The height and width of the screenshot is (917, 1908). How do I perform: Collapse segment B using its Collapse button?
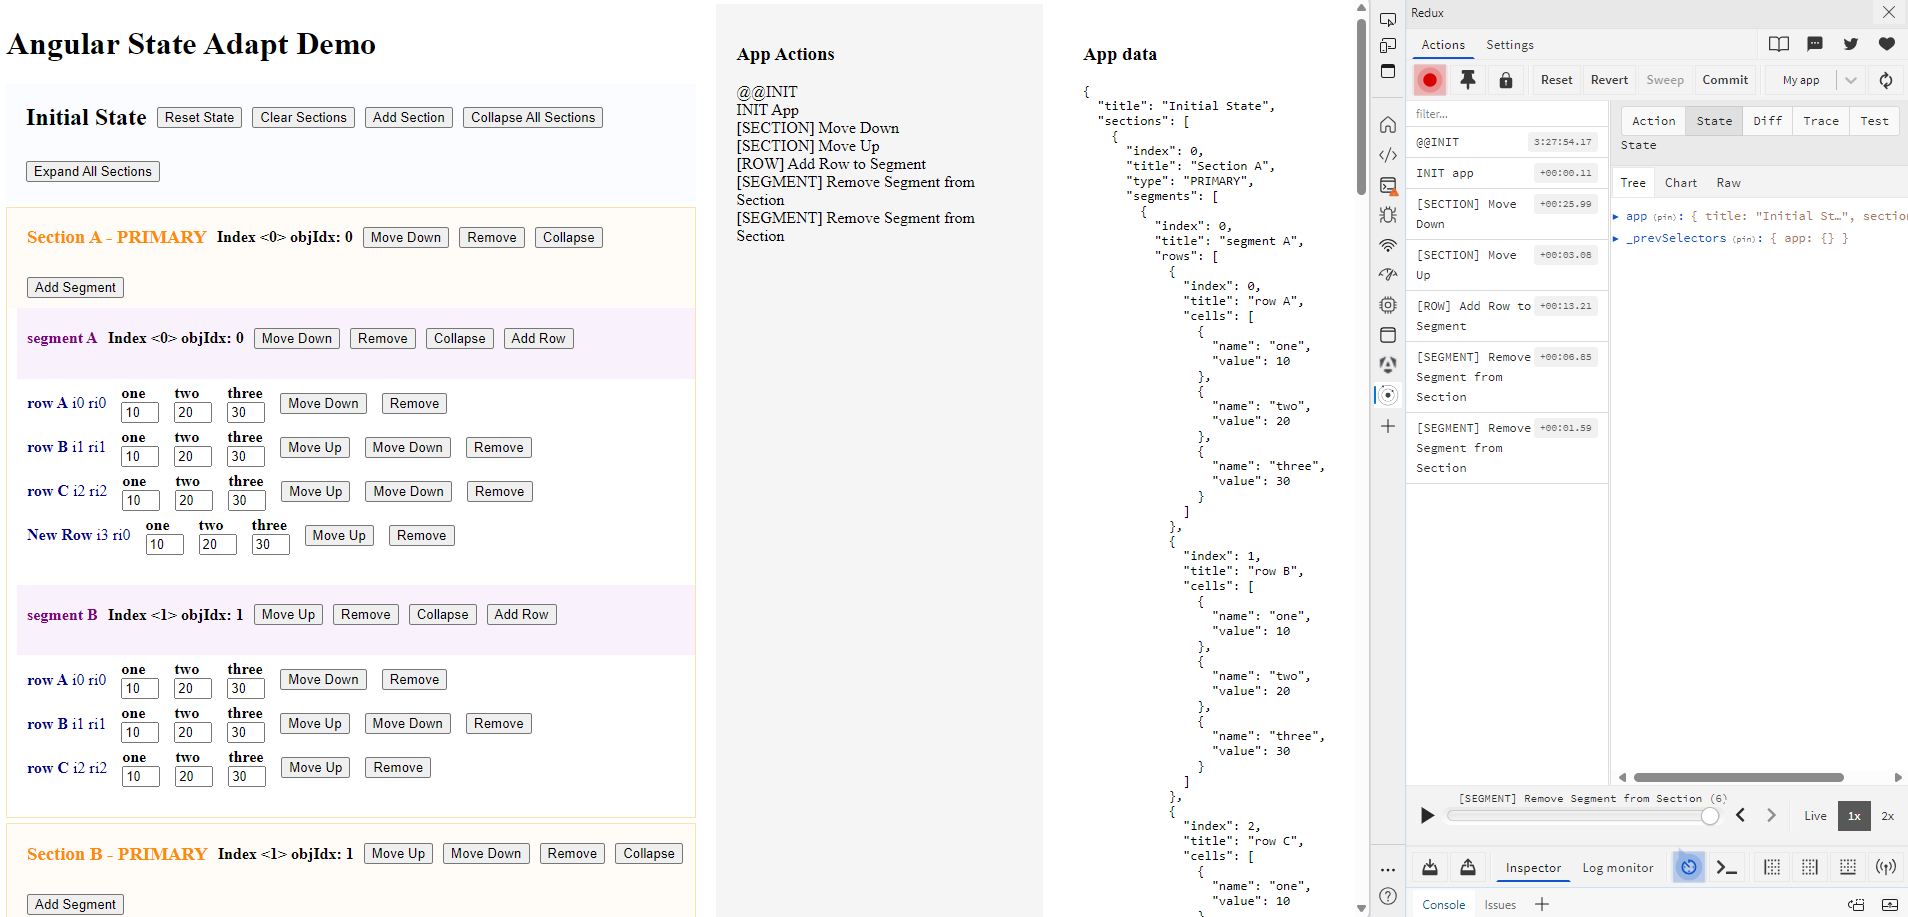coord(443,614)
